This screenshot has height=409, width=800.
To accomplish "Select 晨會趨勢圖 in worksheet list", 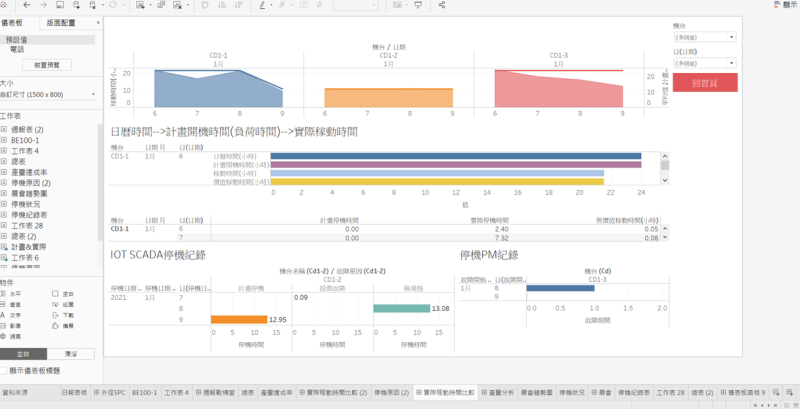I will [29, 194].
